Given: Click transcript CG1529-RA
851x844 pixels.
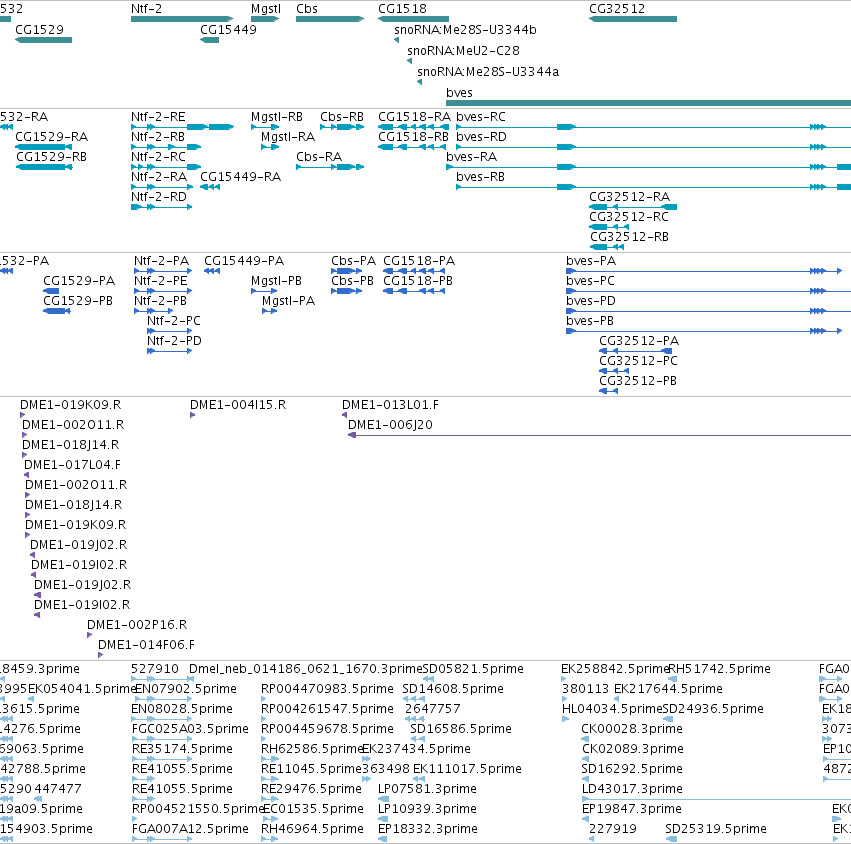Looking at the screenshot, I should pos(43,147).
